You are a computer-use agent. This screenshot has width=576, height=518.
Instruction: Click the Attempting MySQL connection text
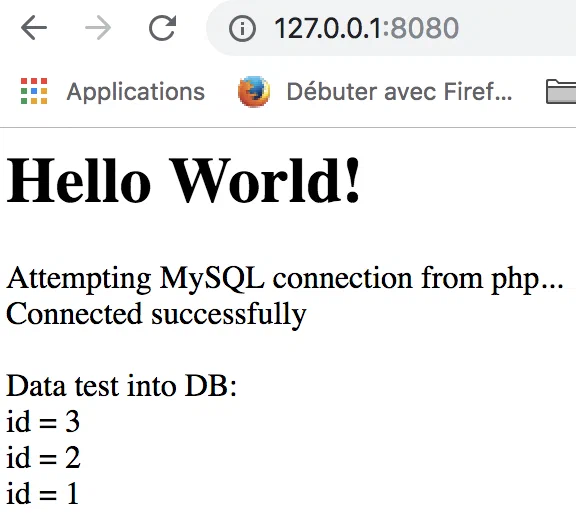[285, 279]
